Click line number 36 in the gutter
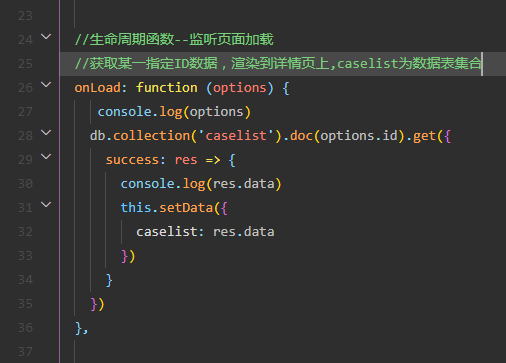Screen dimensions: 506x363 tap(25, 328)
